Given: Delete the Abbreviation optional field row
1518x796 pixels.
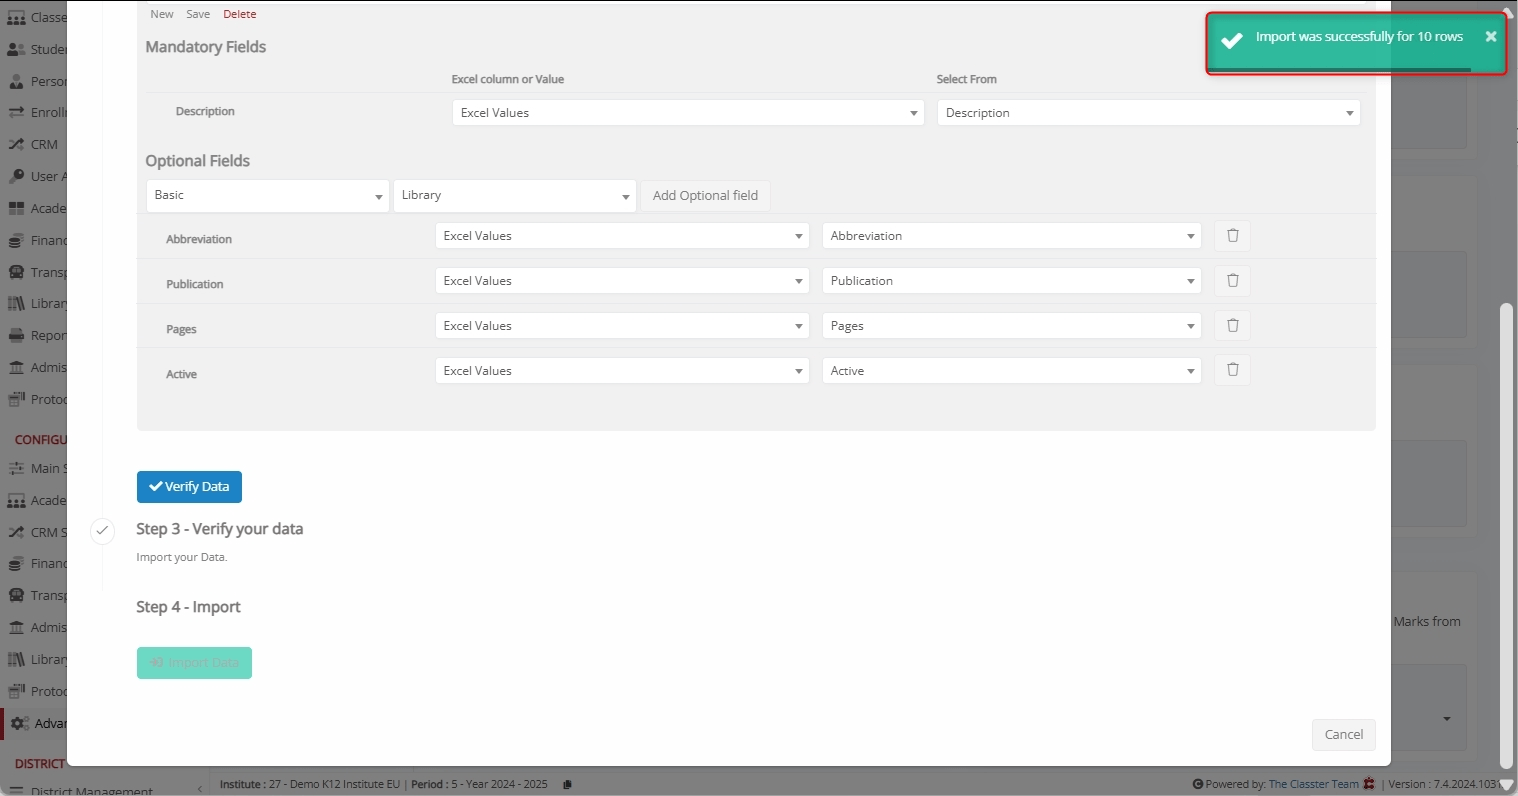Looking at the screenshot, I should point(1232,236).
